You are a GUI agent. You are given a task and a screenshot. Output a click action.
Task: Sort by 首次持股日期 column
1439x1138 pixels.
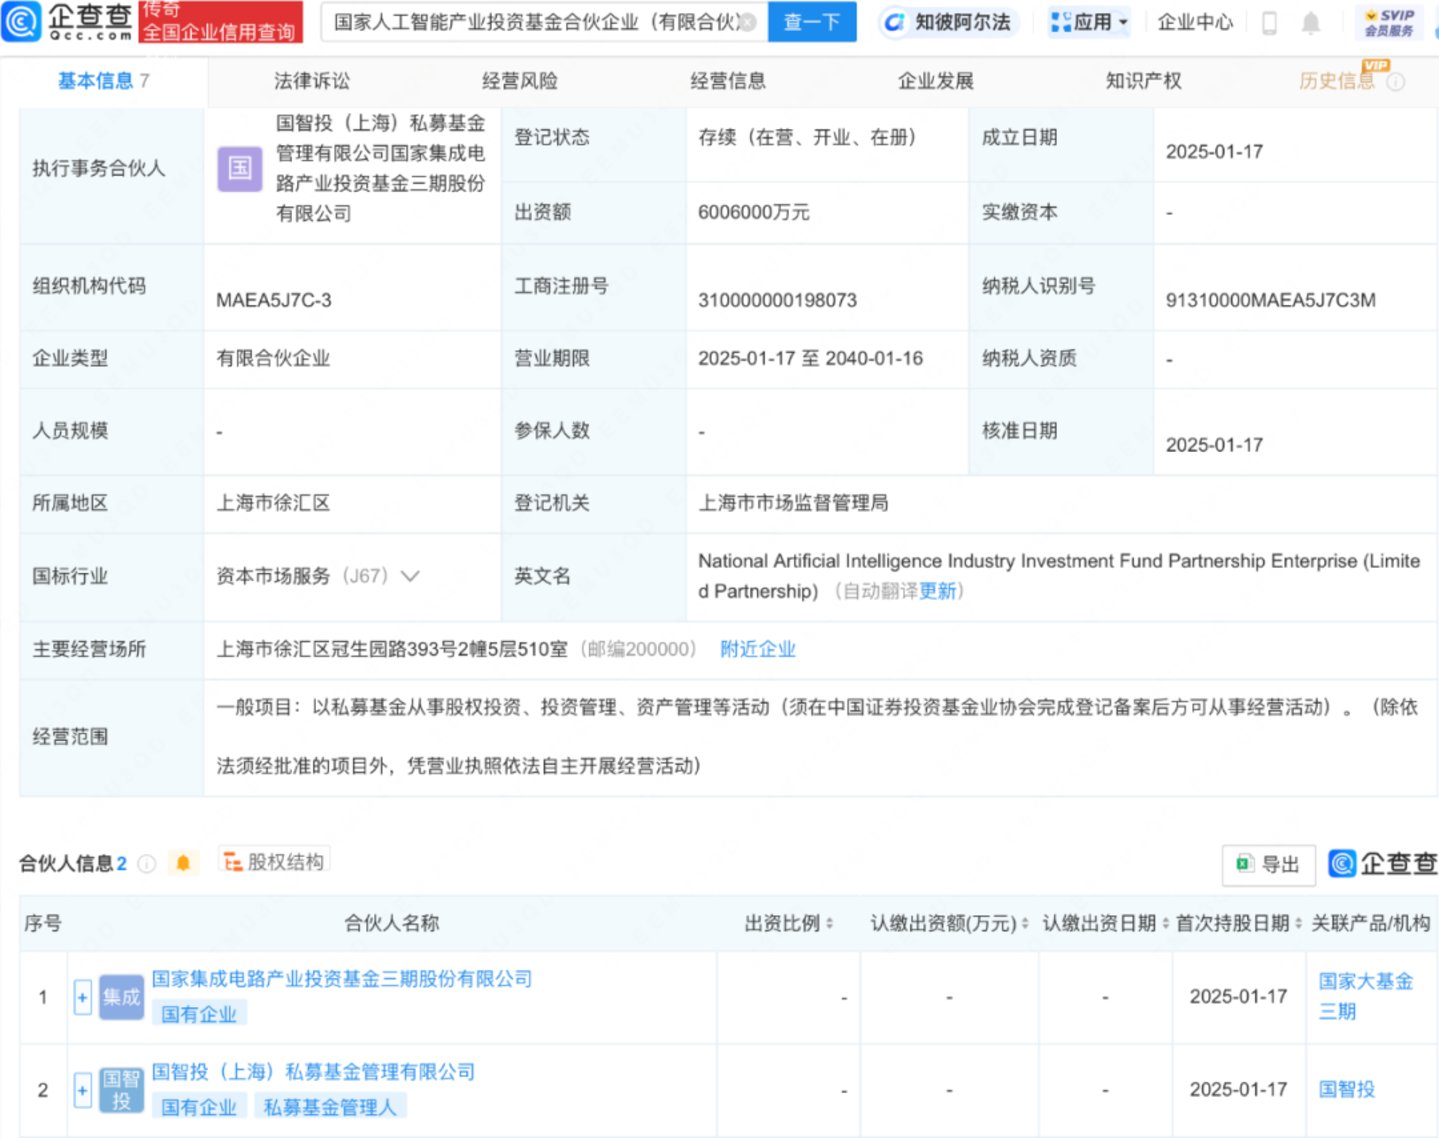(1298, 924)
